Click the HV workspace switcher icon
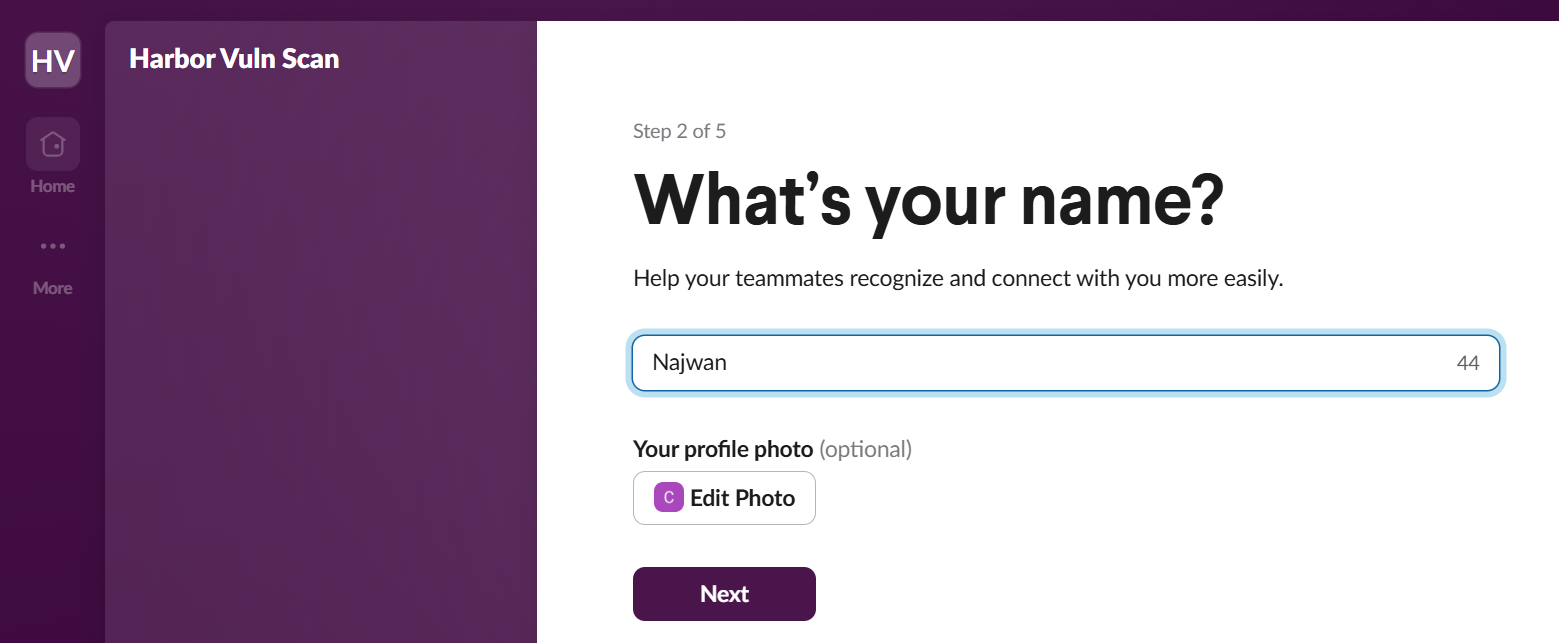This screenshot has height=643, width=1559. tap(52, 60)
